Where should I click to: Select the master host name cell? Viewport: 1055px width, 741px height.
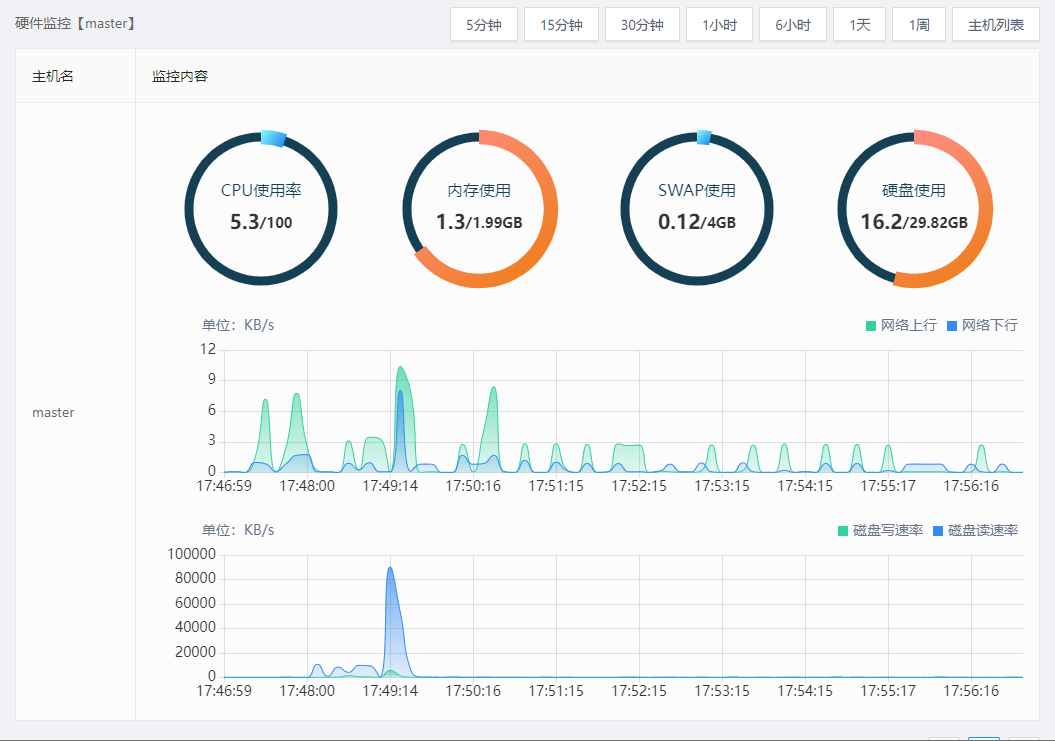point(53,412)
